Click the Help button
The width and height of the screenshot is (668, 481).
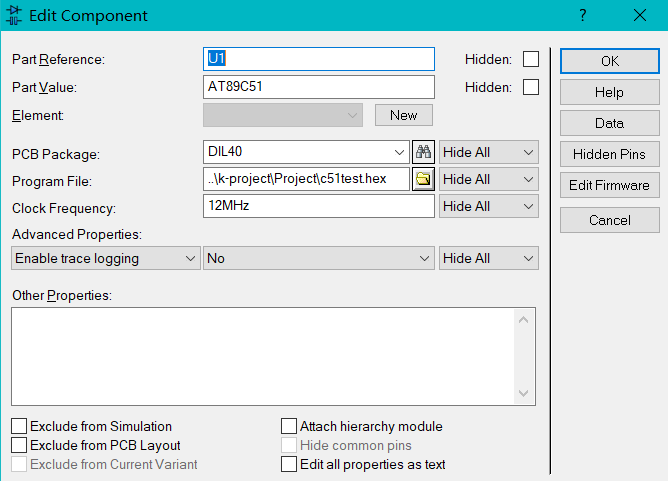610,92
